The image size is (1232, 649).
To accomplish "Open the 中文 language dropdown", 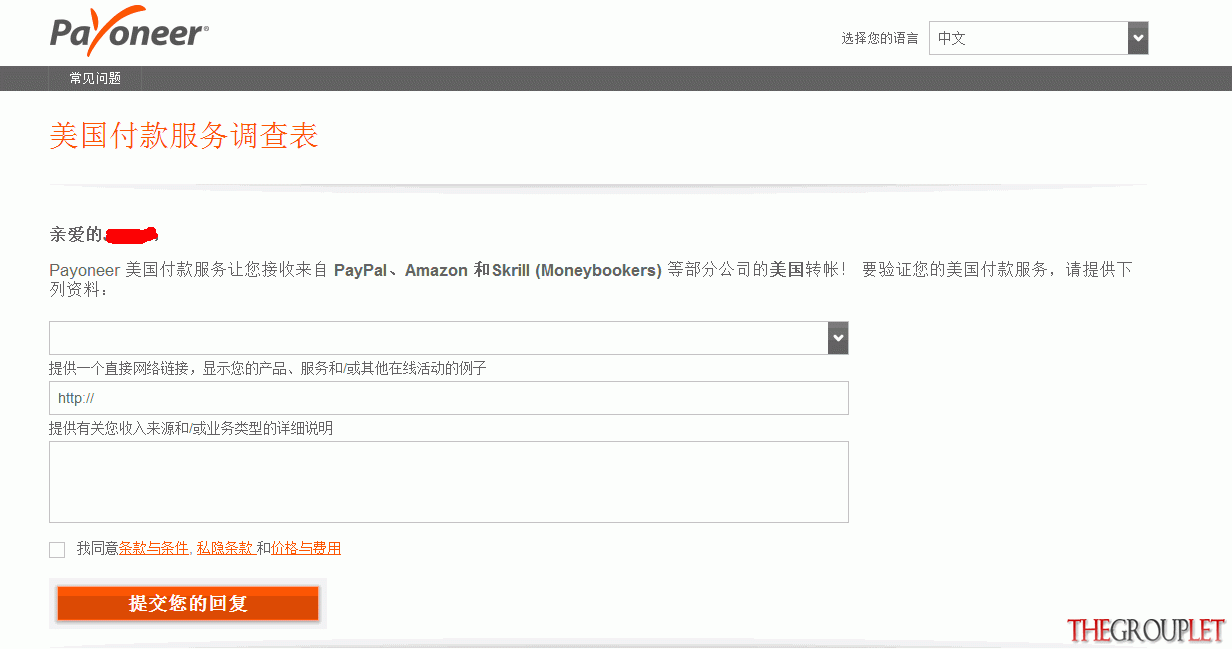I will tap(1038, 38).
